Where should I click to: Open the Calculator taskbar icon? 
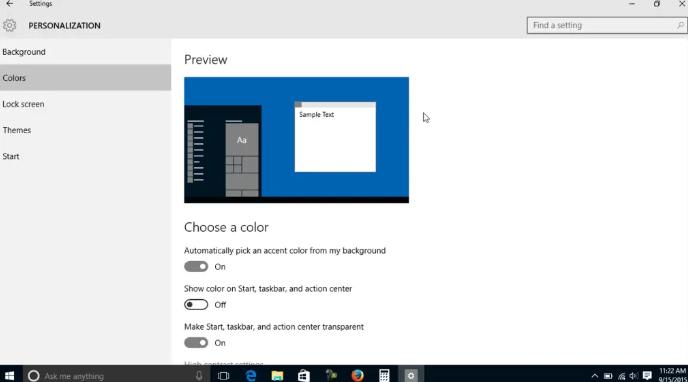384,376
